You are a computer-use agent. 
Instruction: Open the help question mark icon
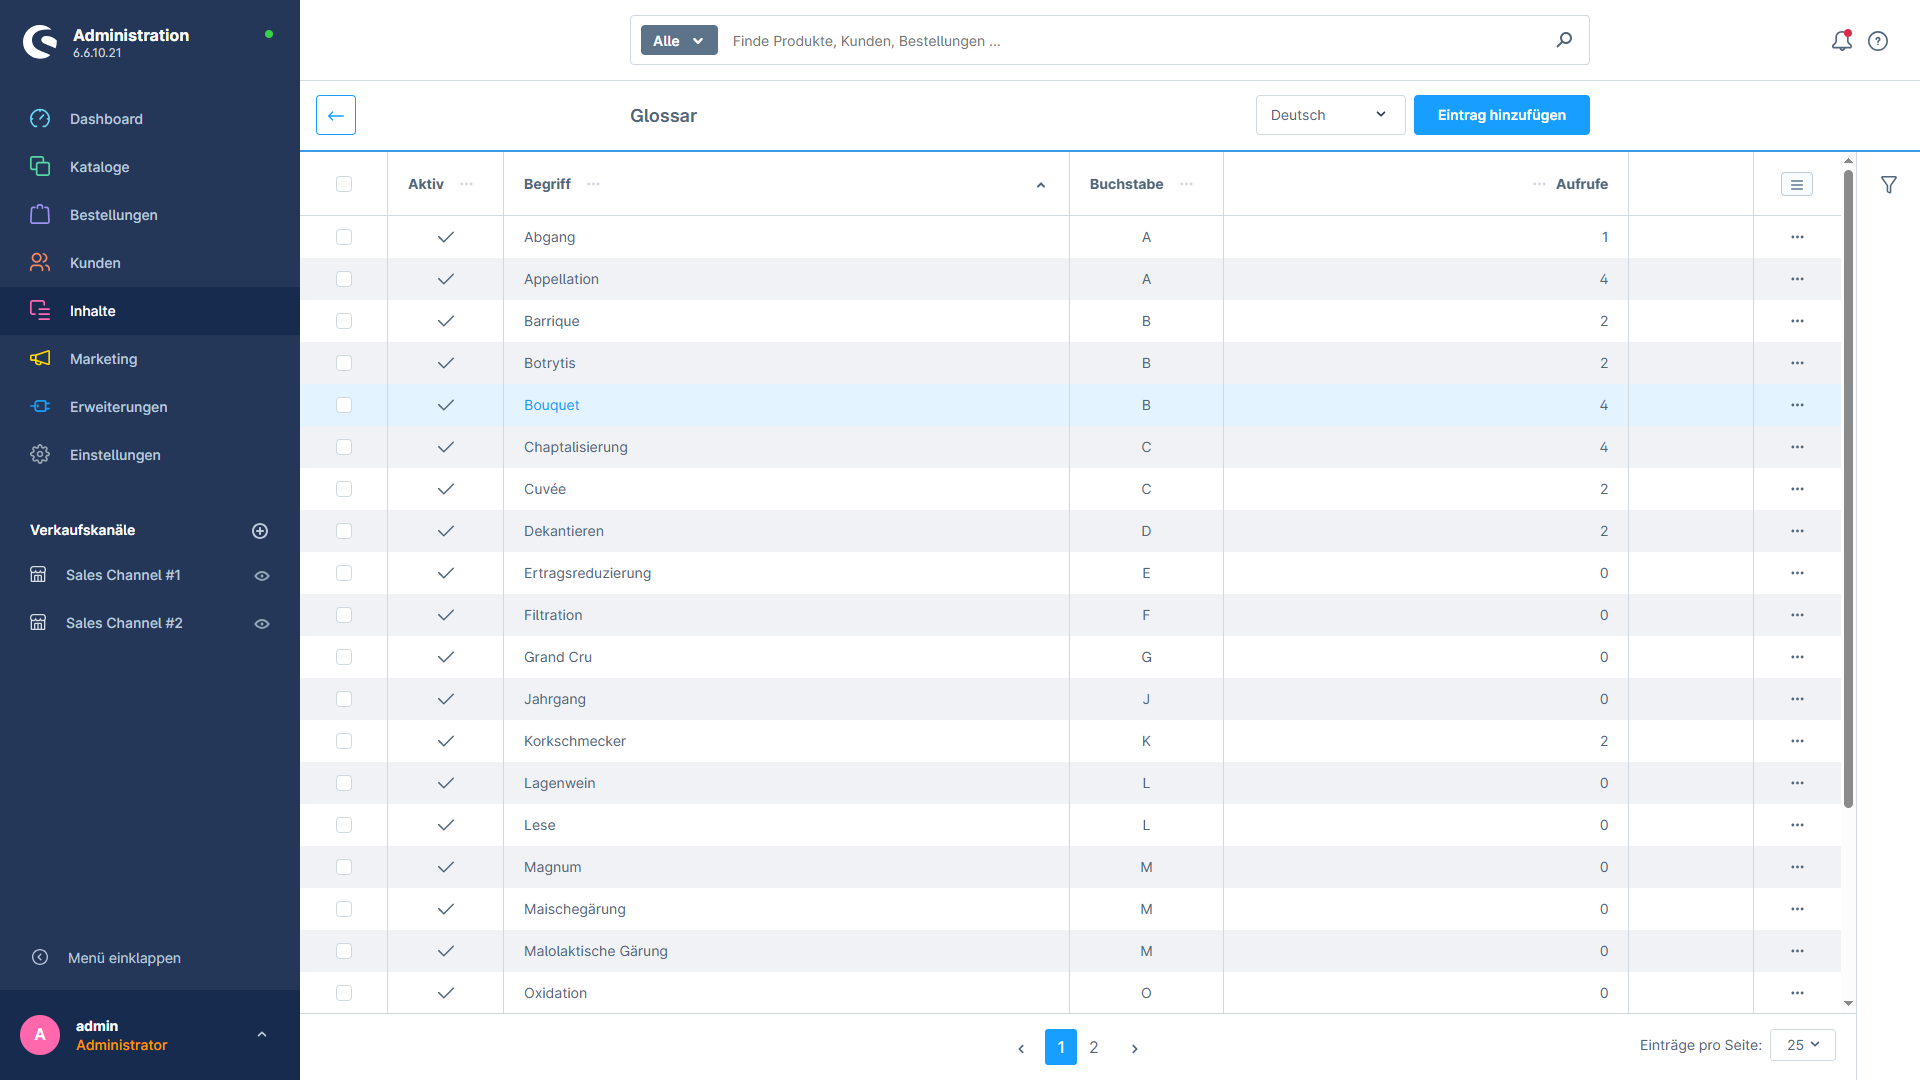coord(1878,41)
